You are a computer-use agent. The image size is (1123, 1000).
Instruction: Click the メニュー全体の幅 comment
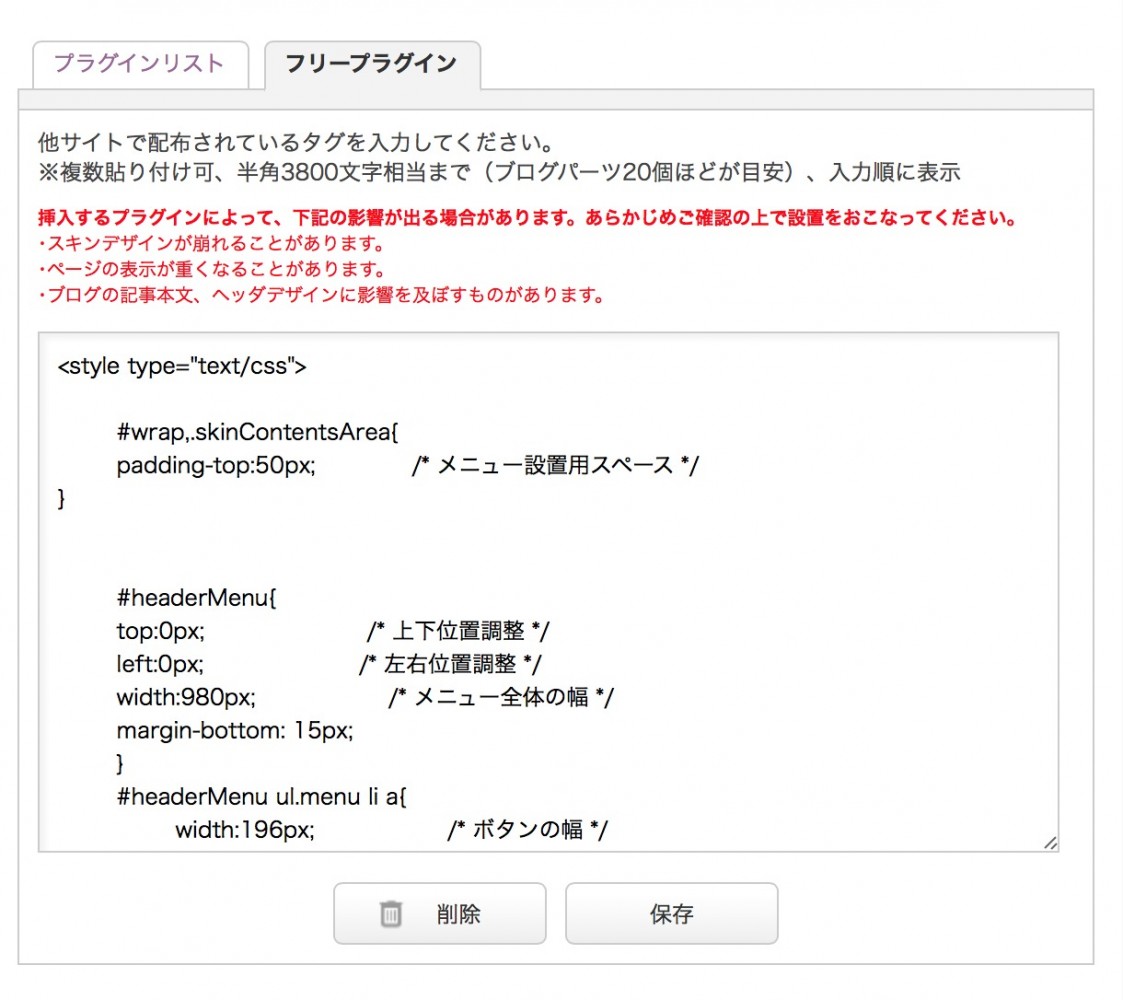pyautogui.click(x=501, y=696)
